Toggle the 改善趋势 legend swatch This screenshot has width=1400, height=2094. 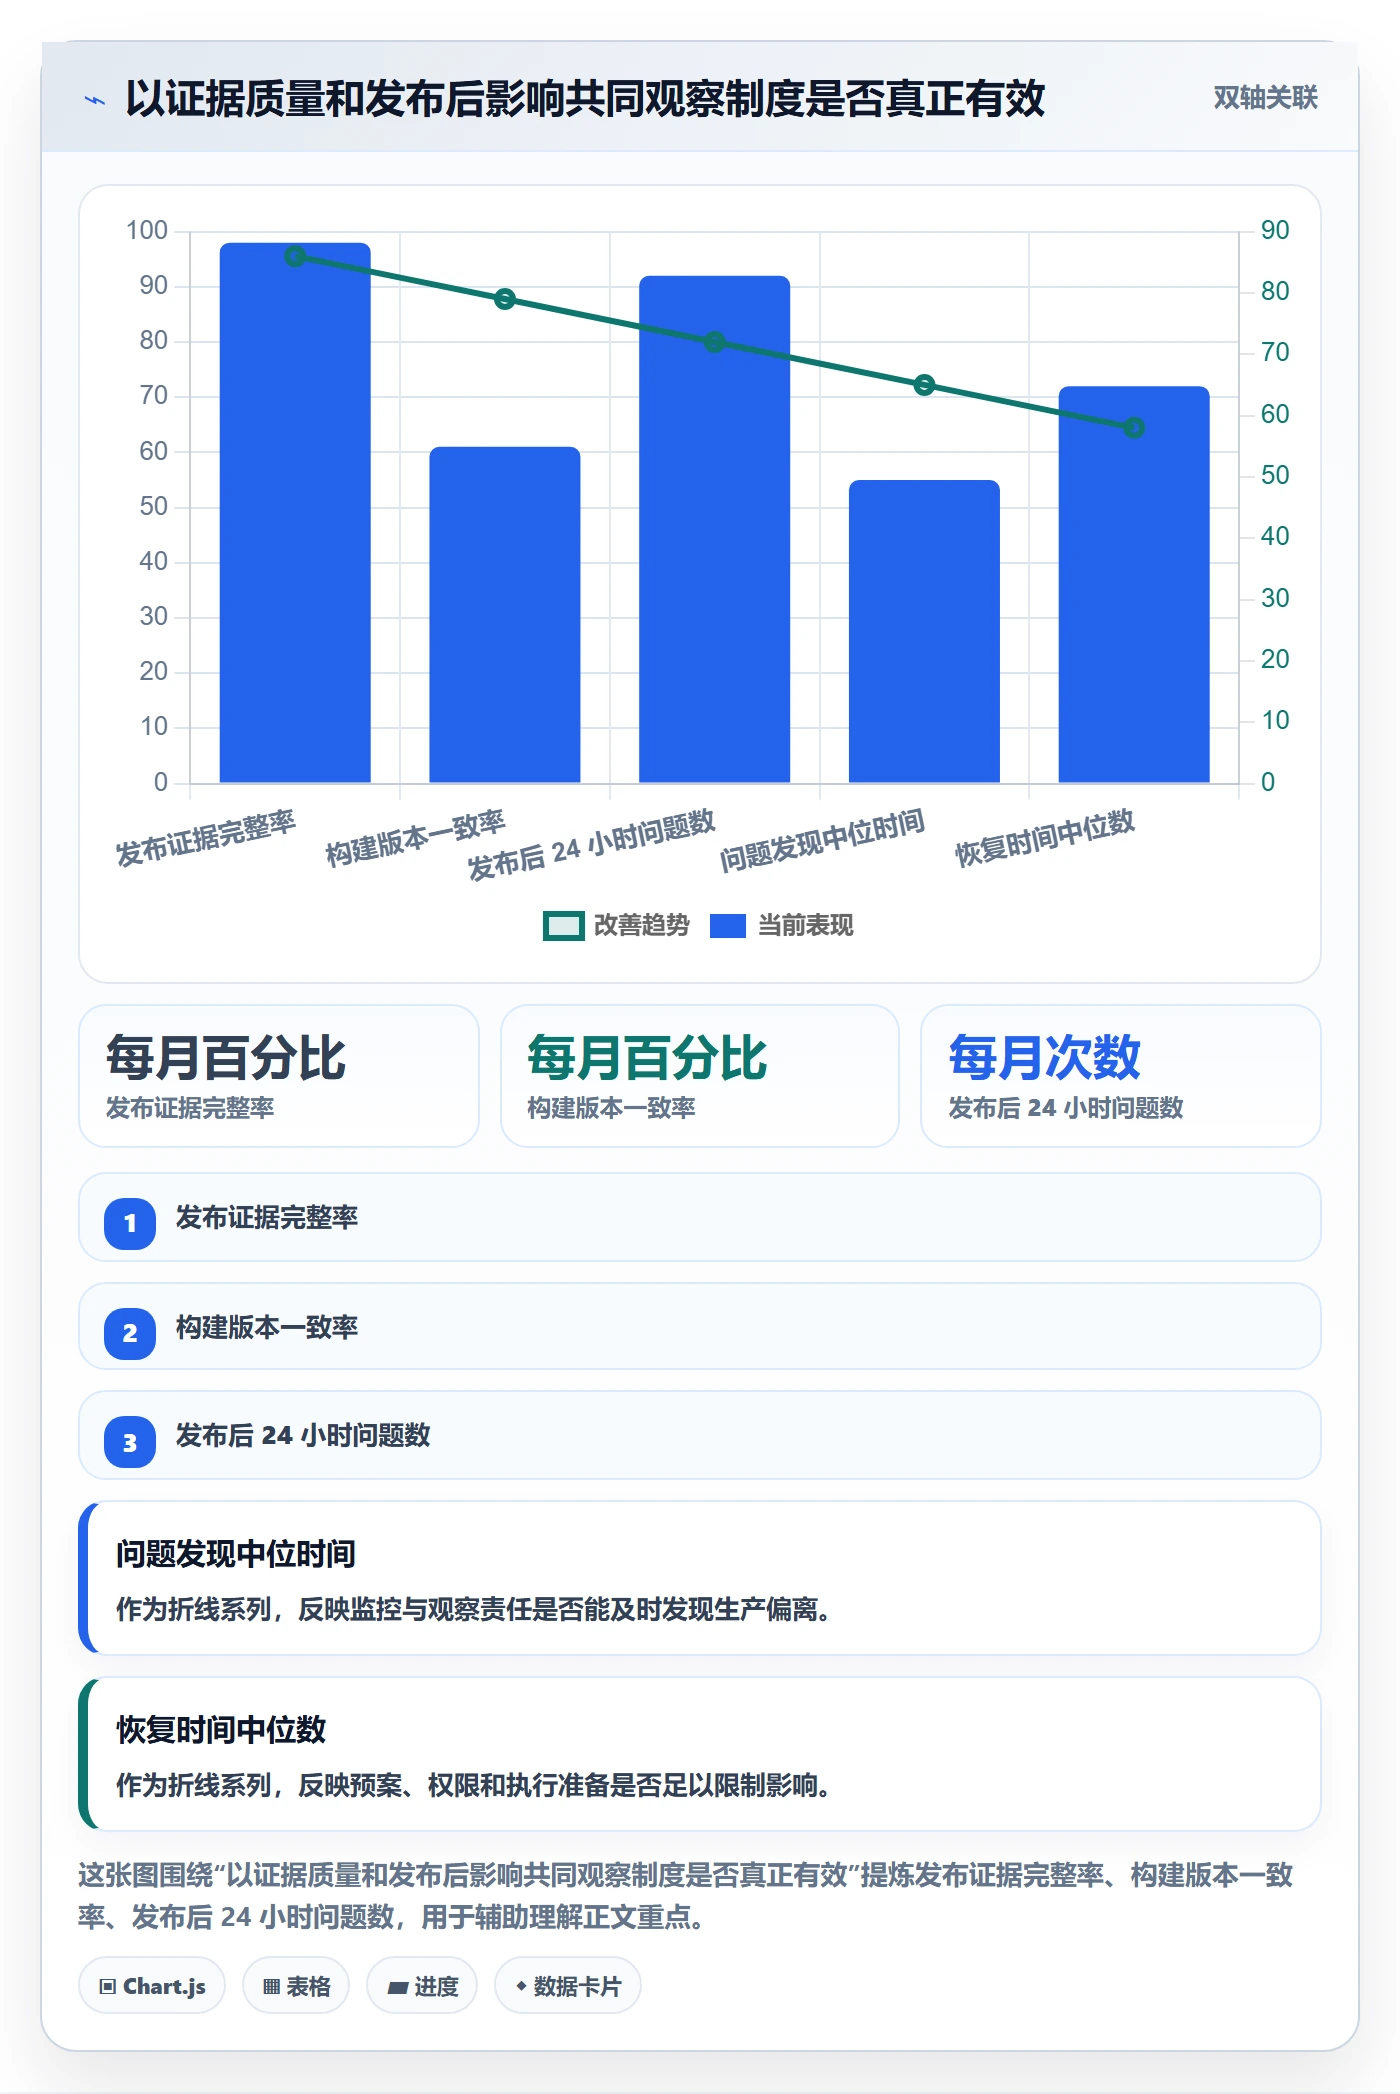pyautogui.click(x=564, y=926)
